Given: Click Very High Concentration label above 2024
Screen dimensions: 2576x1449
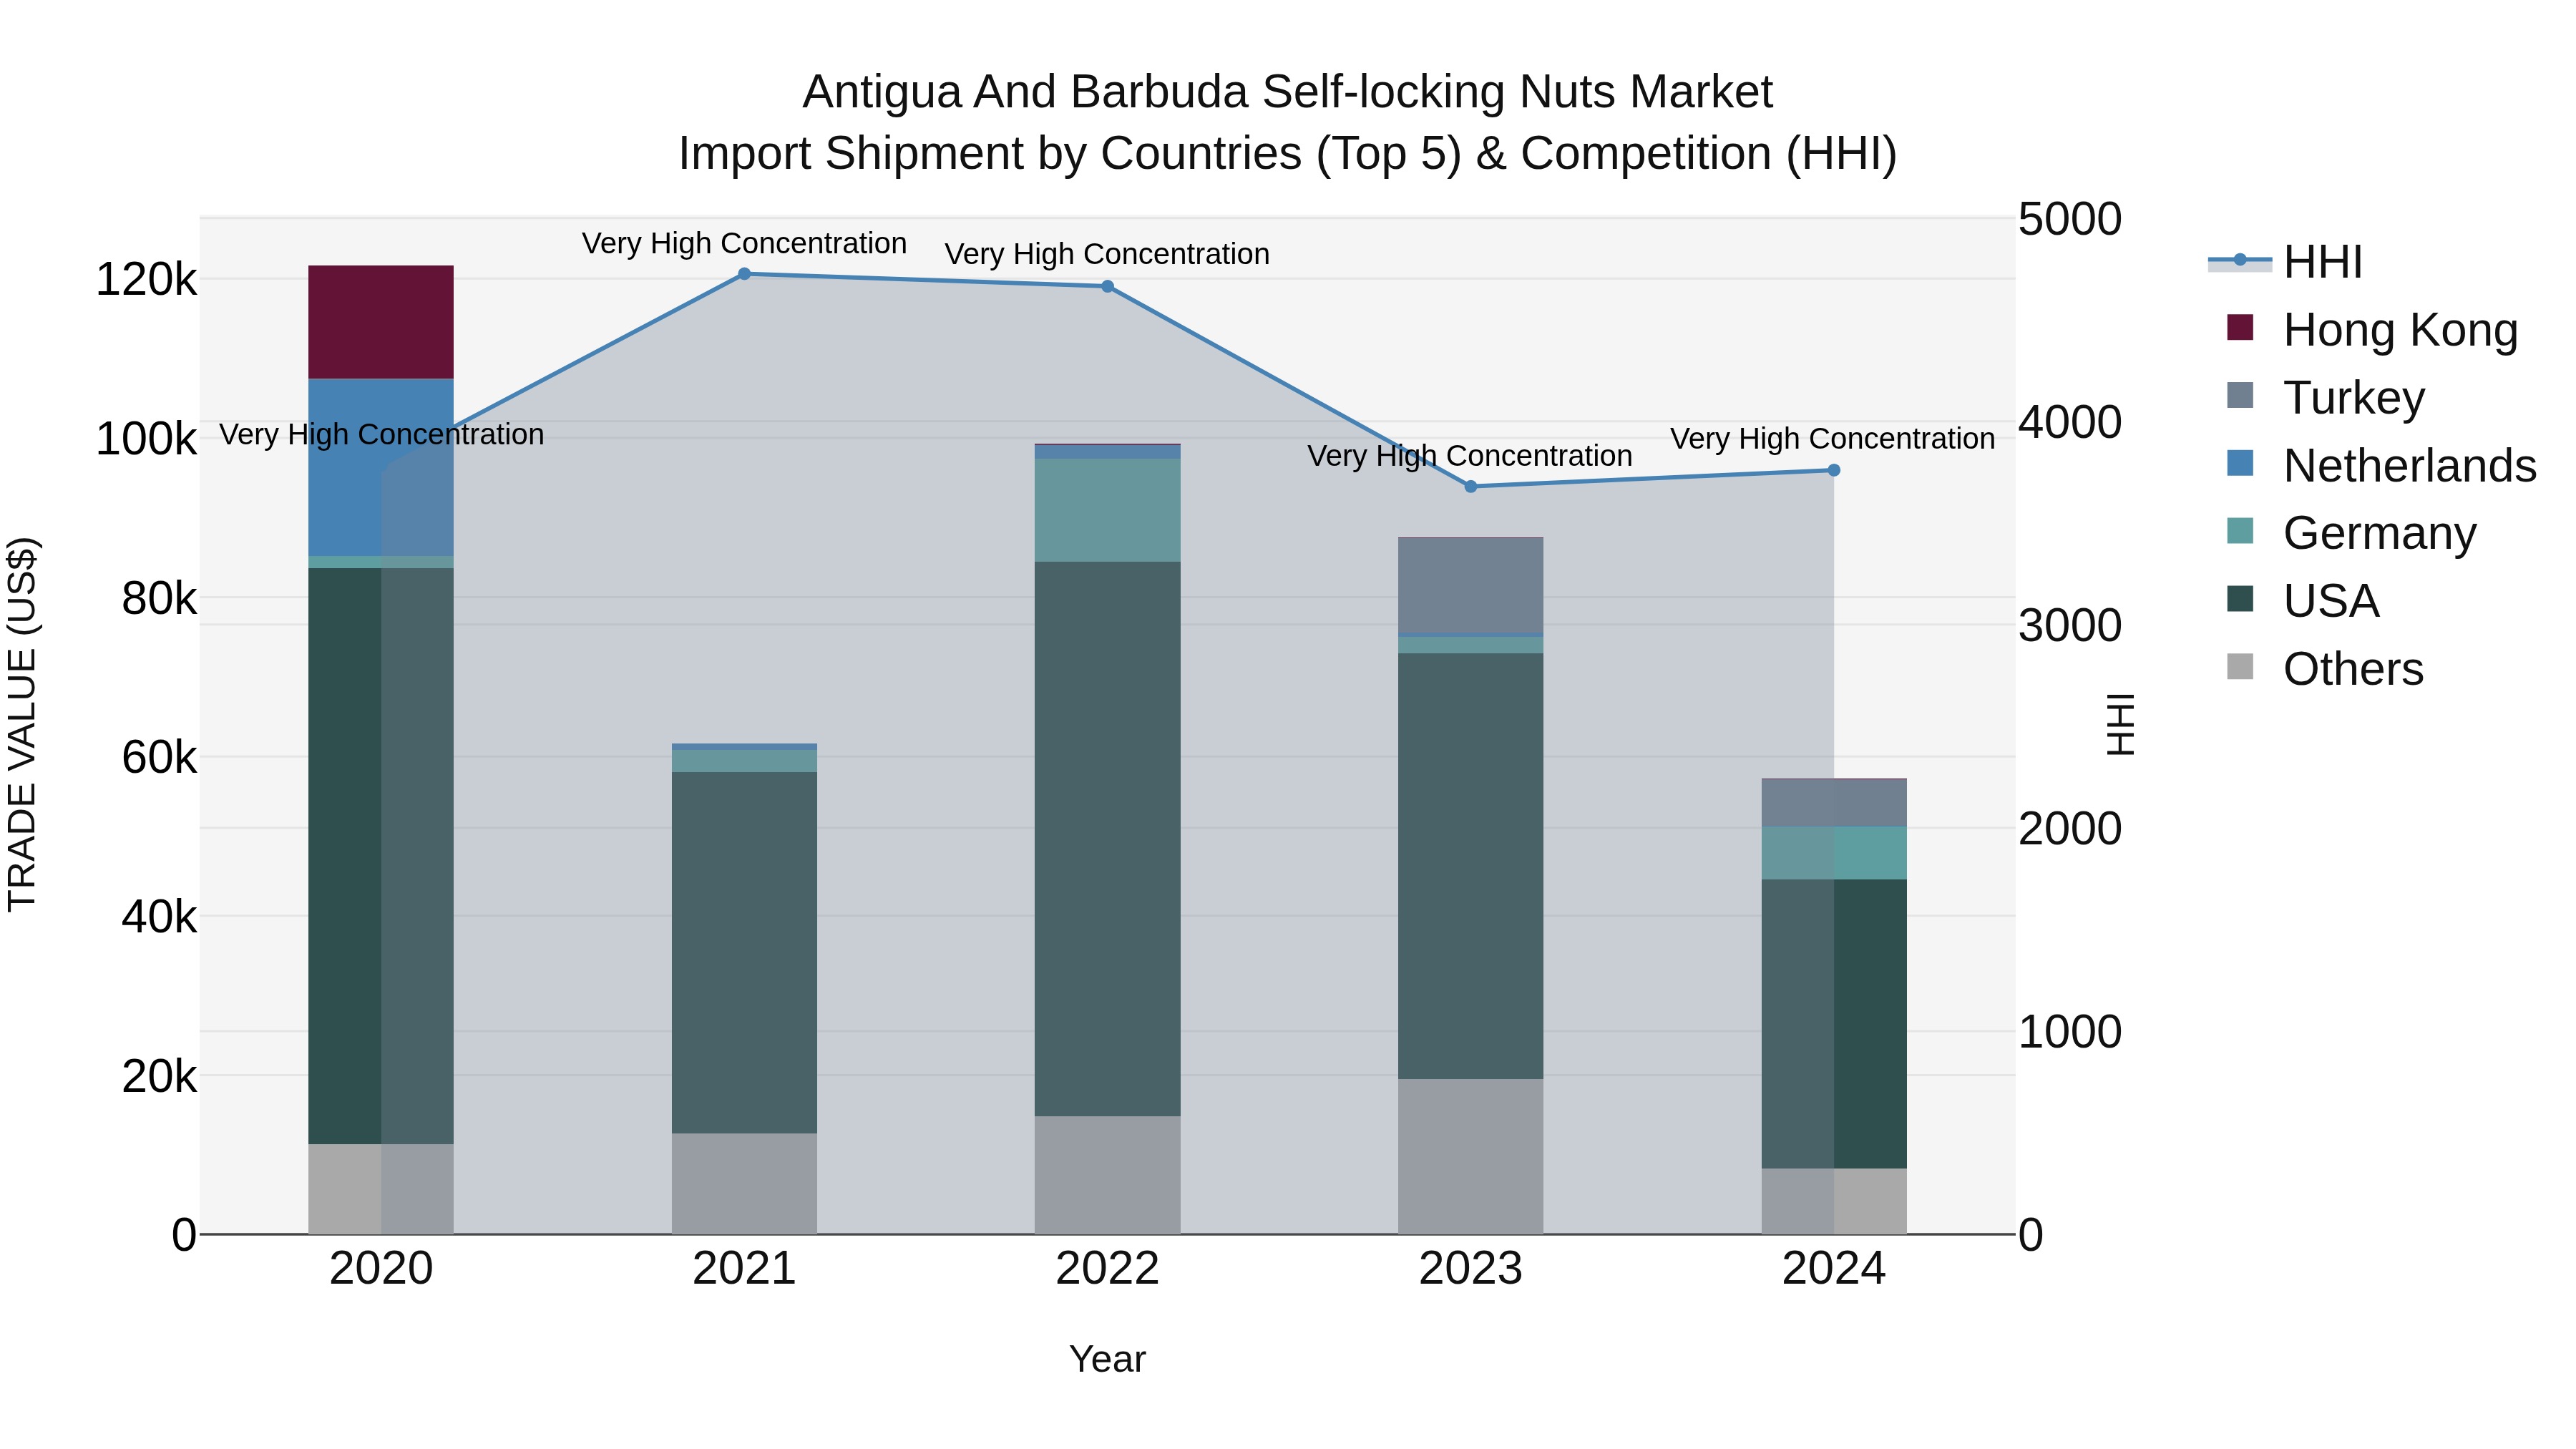Looking at the screenshot, I should click(1832, 438).
